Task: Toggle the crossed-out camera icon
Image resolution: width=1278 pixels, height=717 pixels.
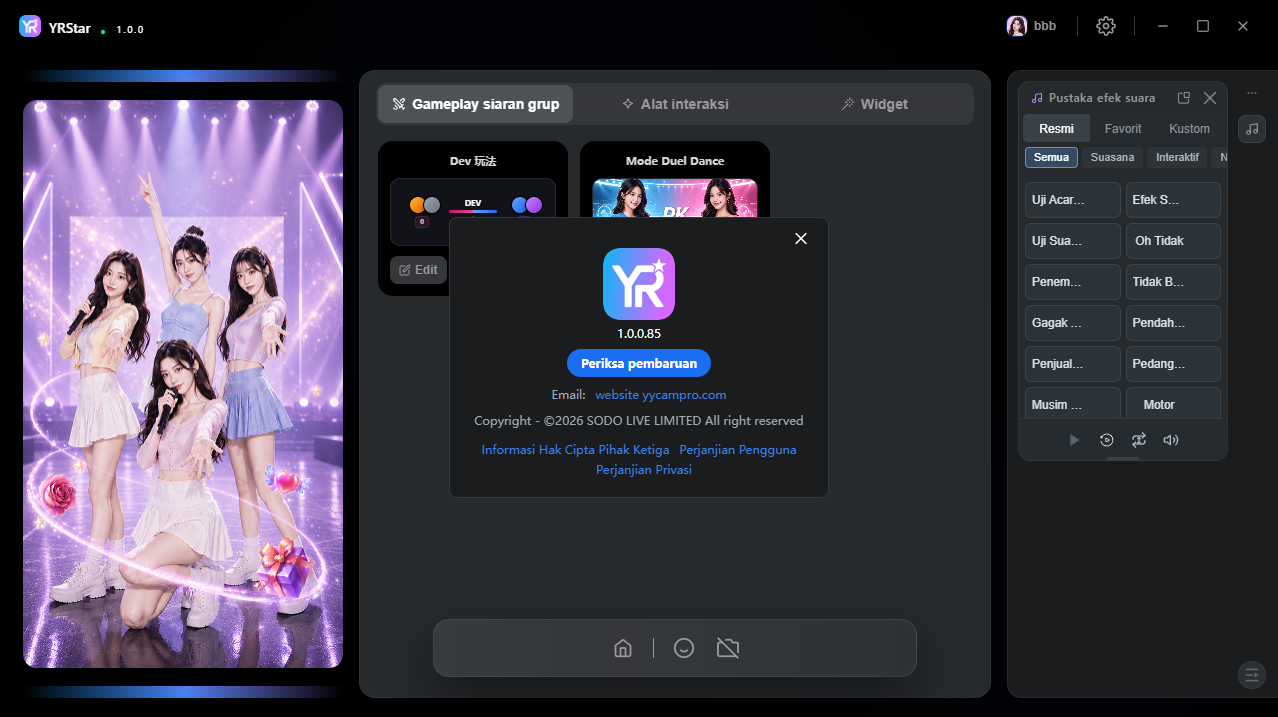Action: 728,648
